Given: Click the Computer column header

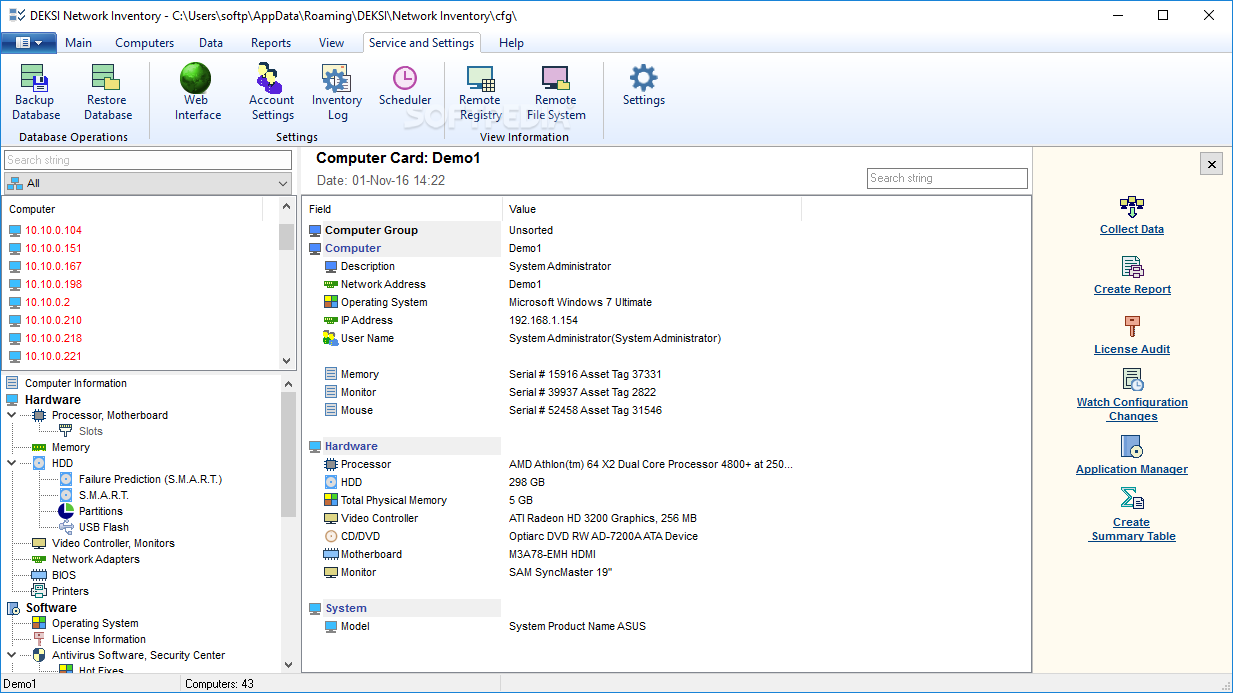Looking at the screenshot, I should tap(133, 209).
